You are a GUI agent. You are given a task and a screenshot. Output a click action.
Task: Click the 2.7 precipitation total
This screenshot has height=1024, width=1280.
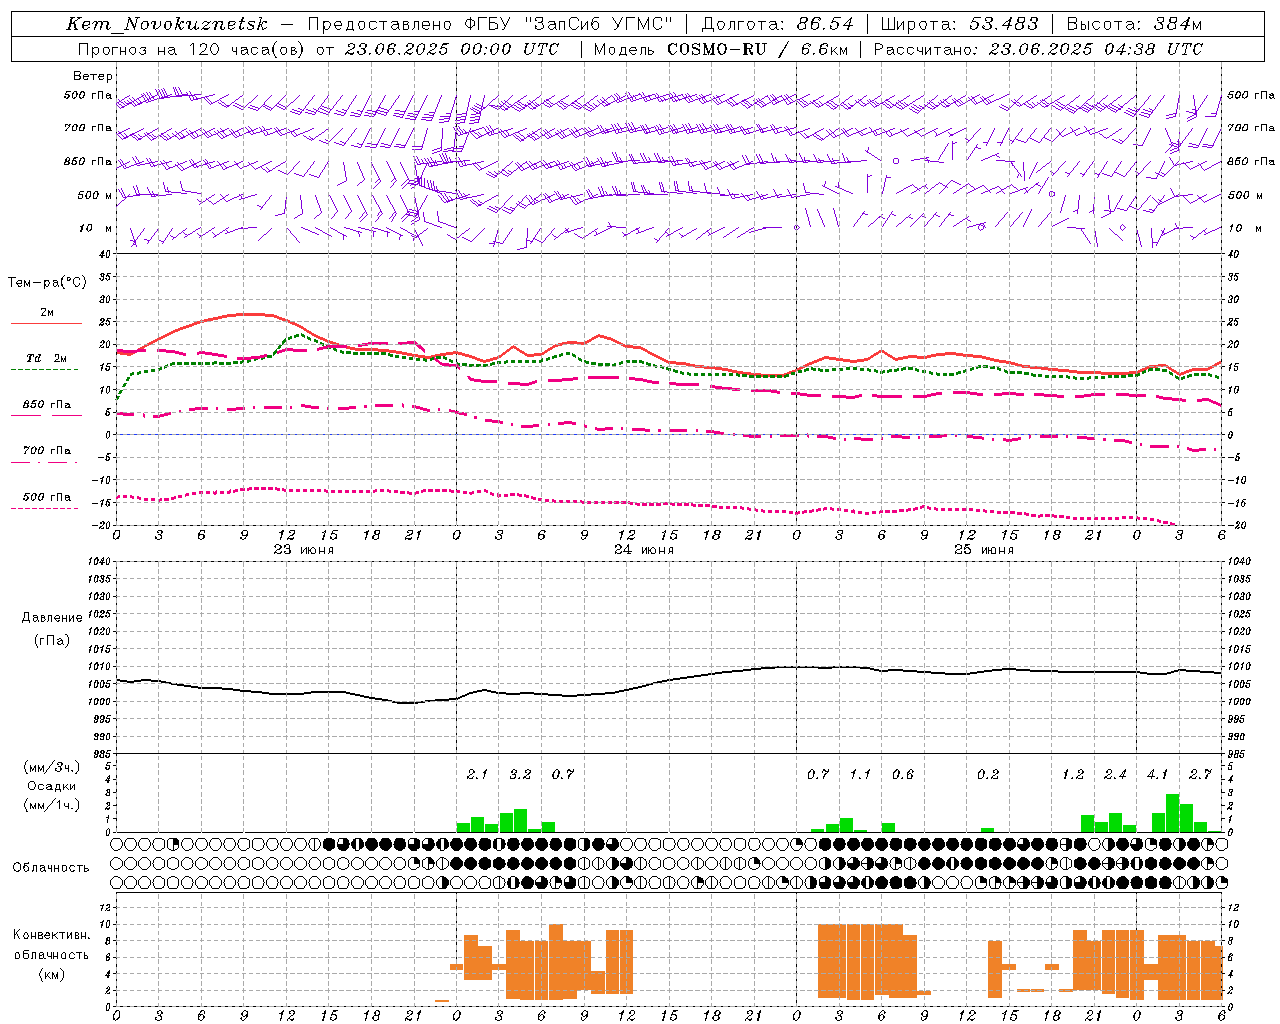point(1200,774)
